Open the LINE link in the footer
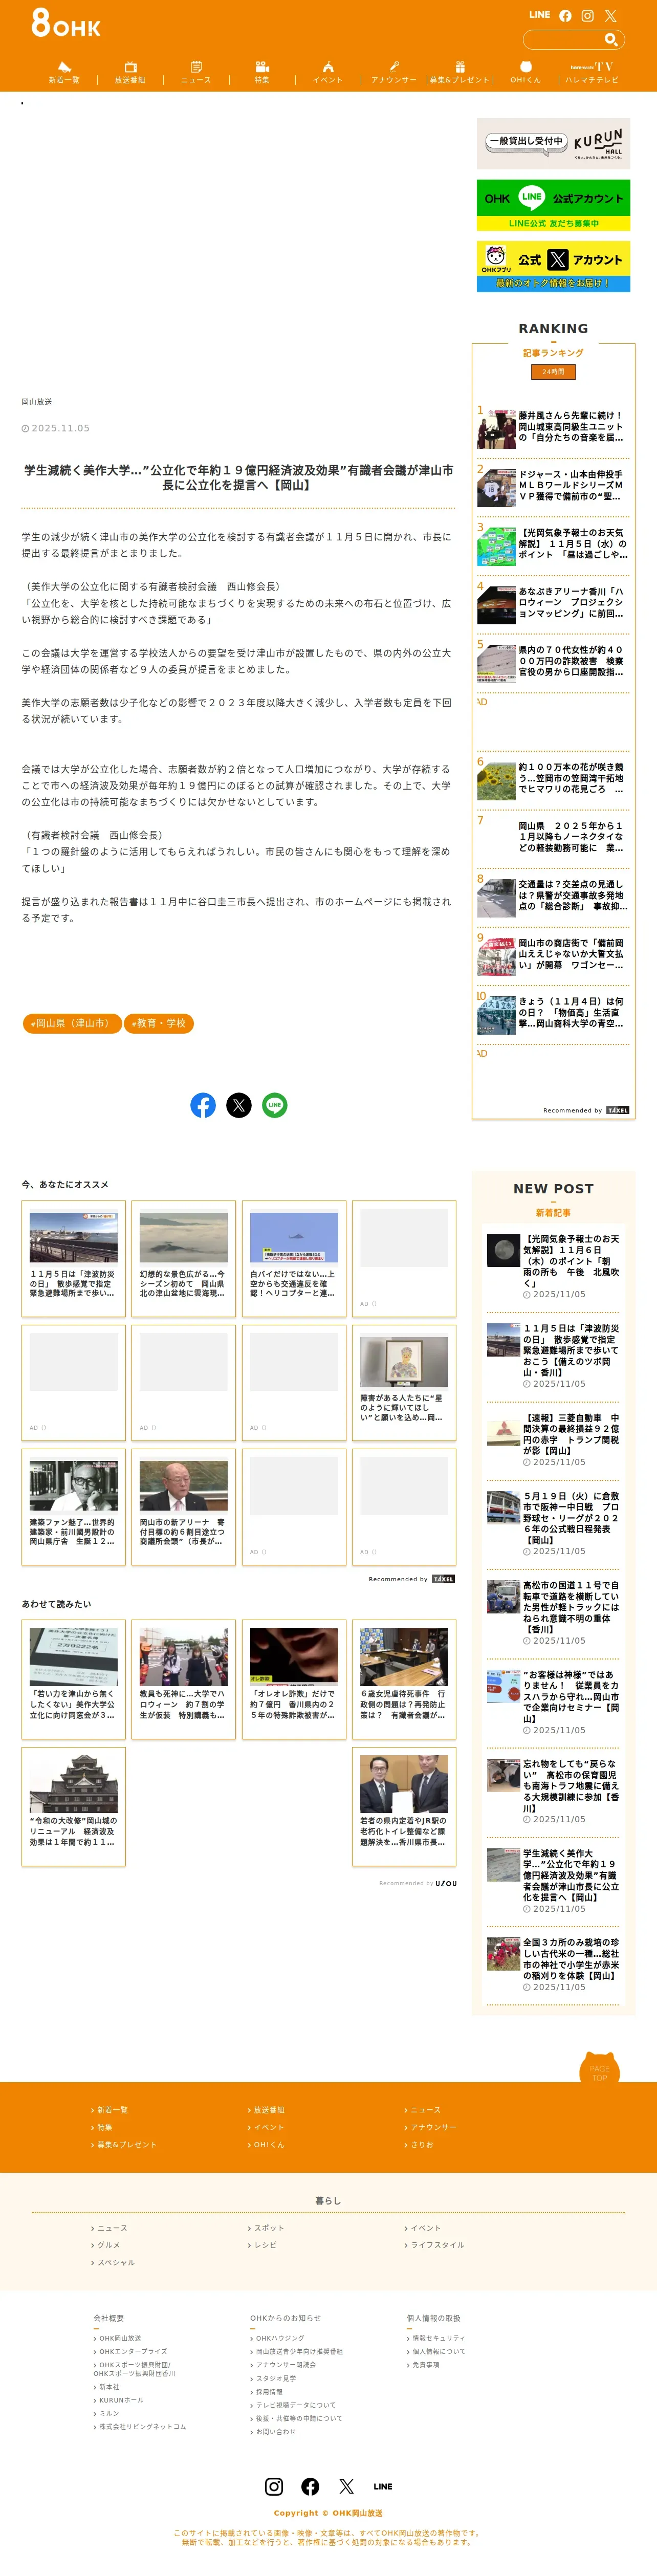 [383, 2486]
